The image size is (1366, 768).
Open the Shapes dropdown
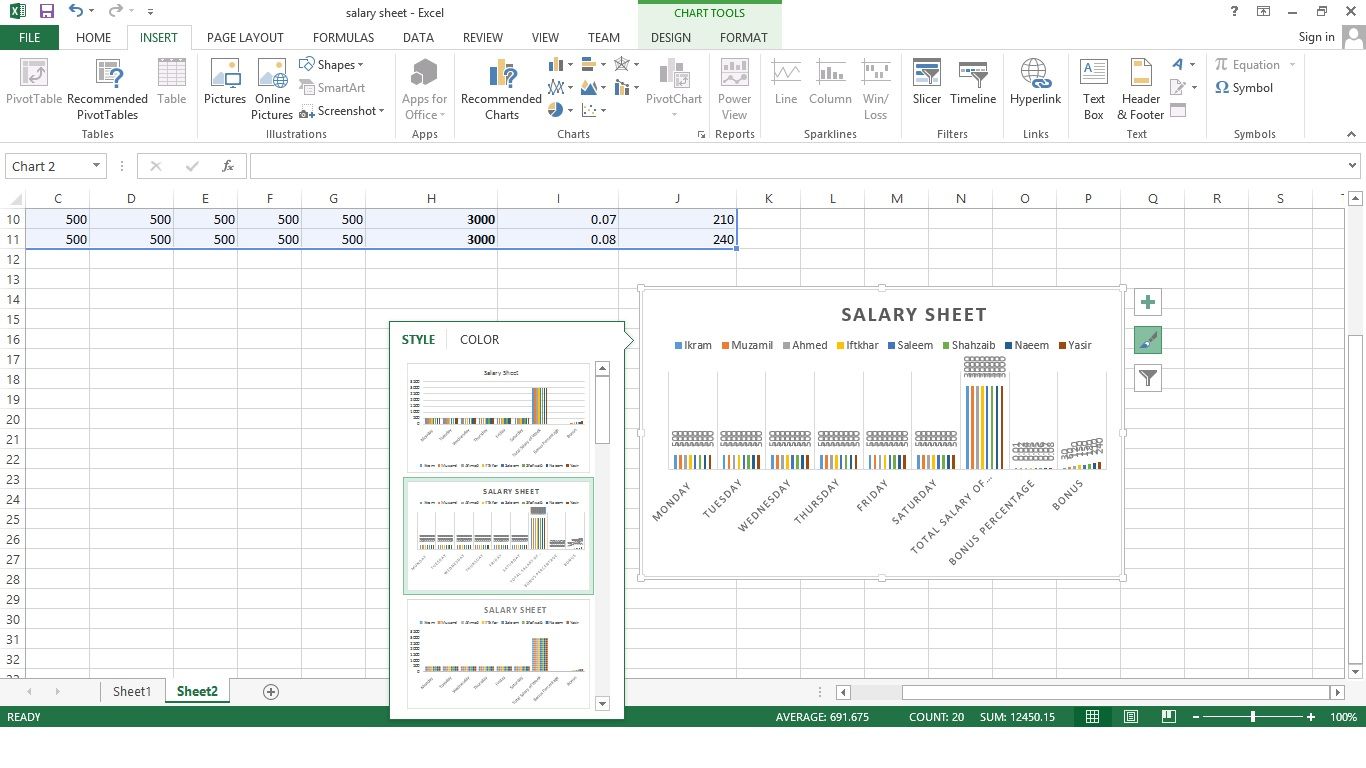pyautogui.click(x=331, y=65)
